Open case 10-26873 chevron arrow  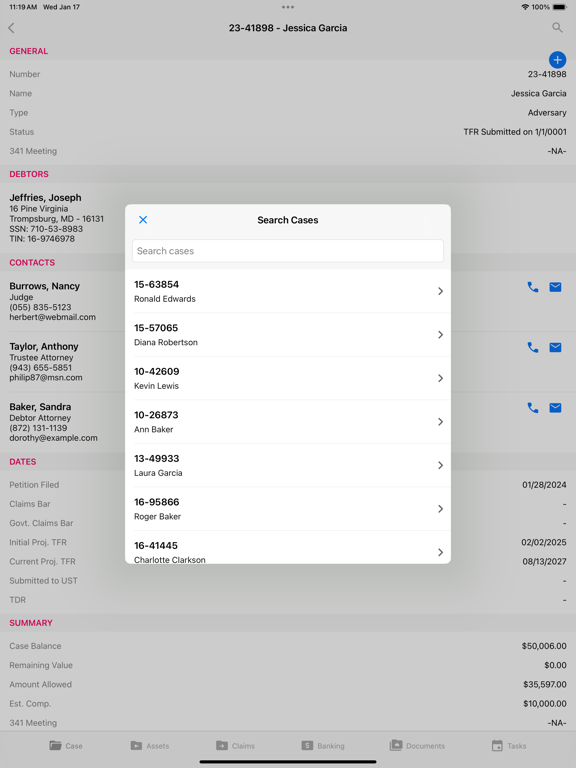(440, 422)
